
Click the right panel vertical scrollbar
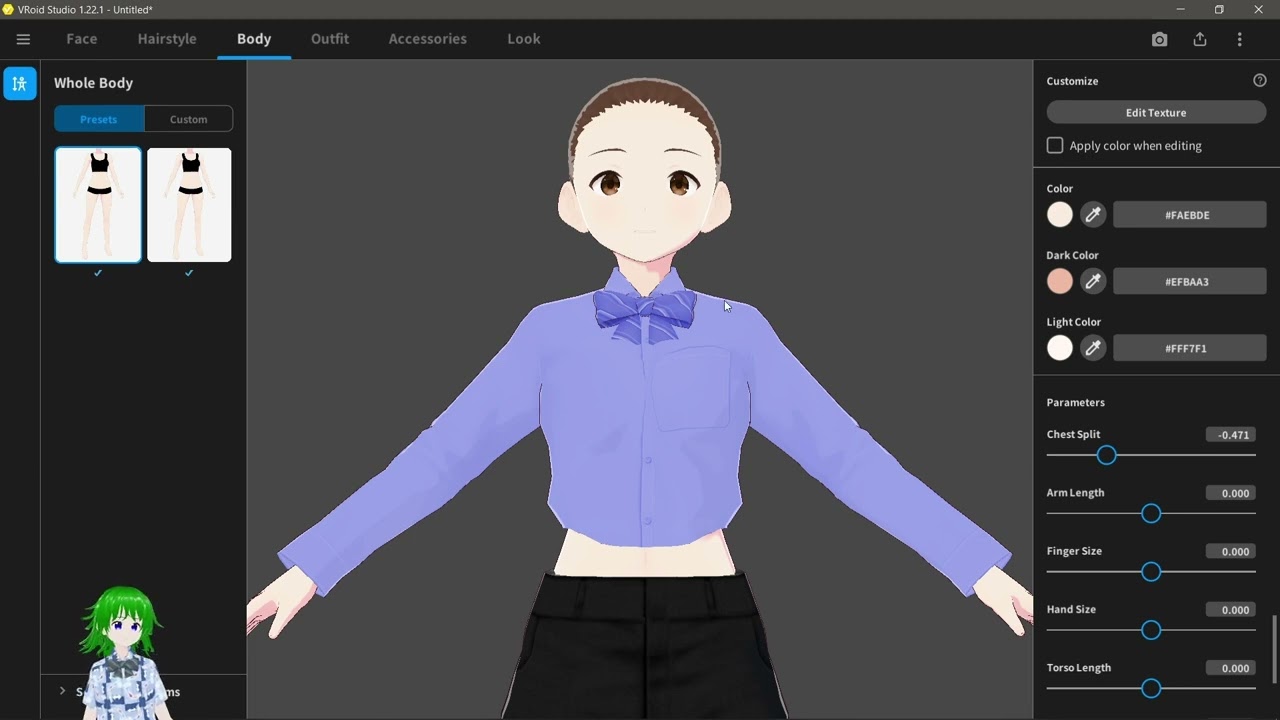(x=1274, y=648)
